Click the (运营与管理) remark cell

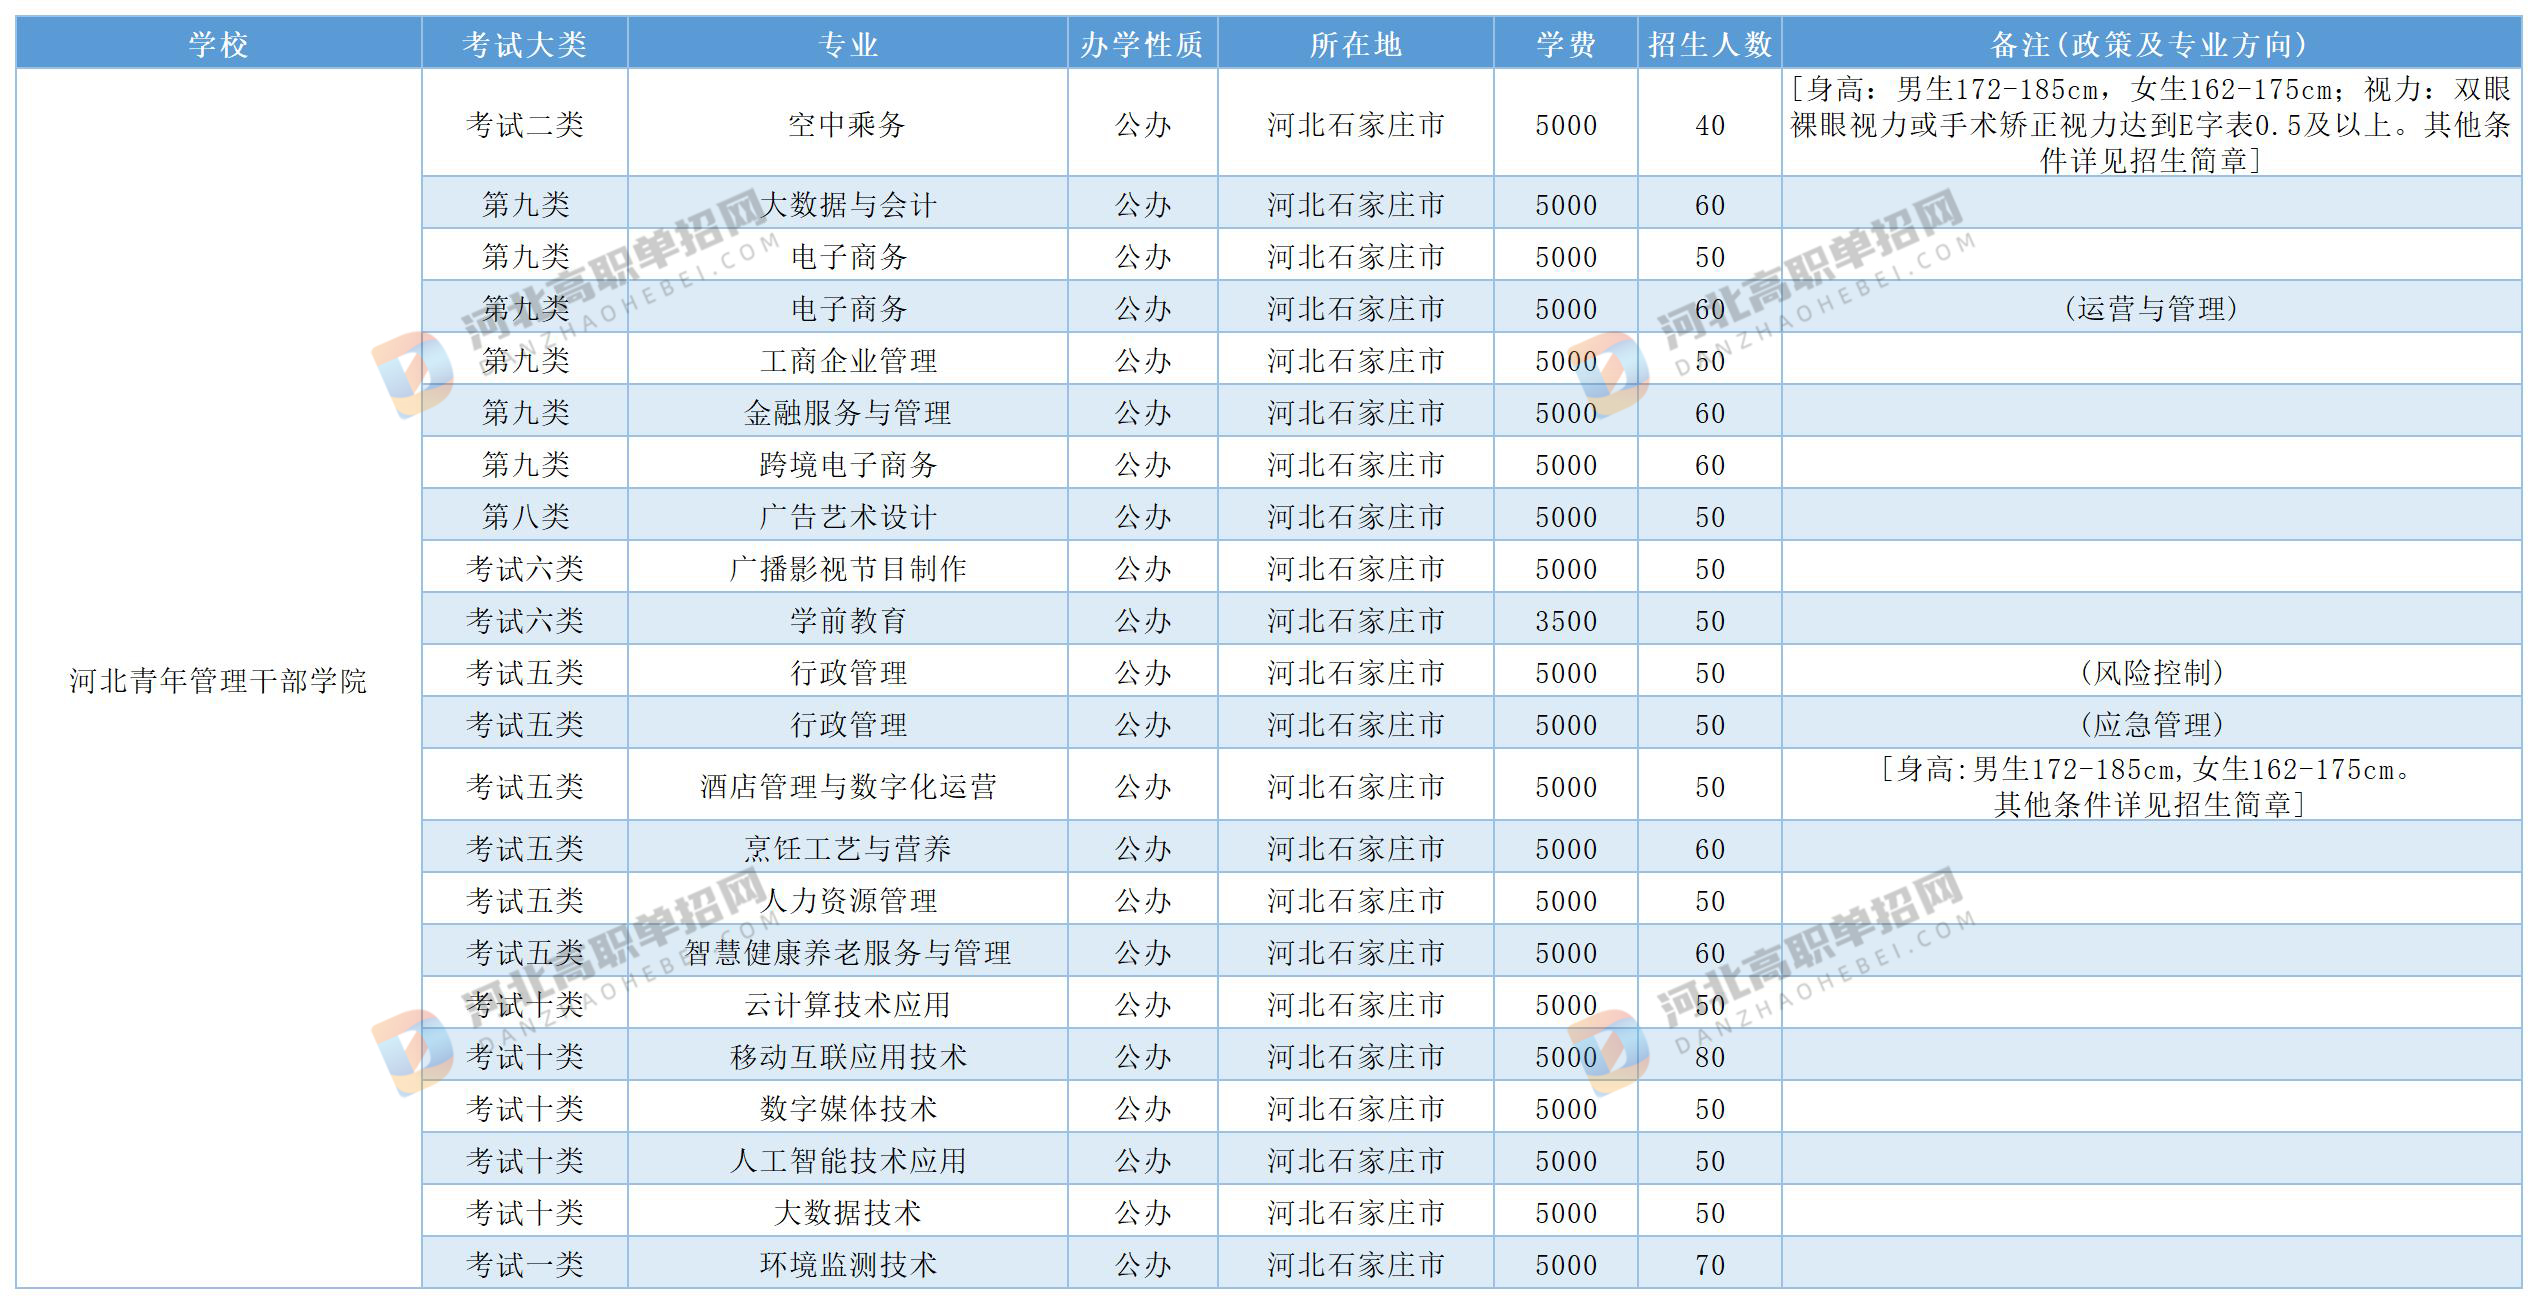2150,308
